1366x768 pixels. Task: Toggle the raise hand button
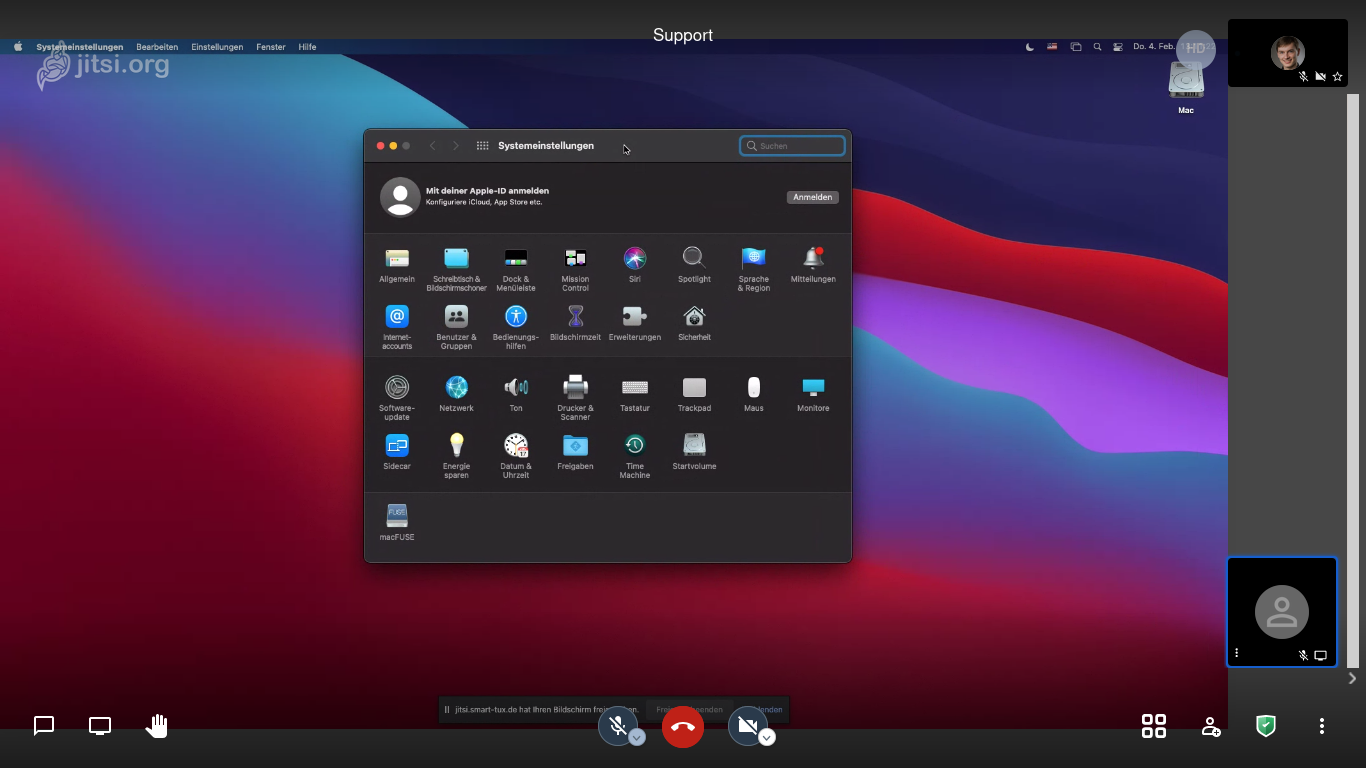tap(156, 726)
